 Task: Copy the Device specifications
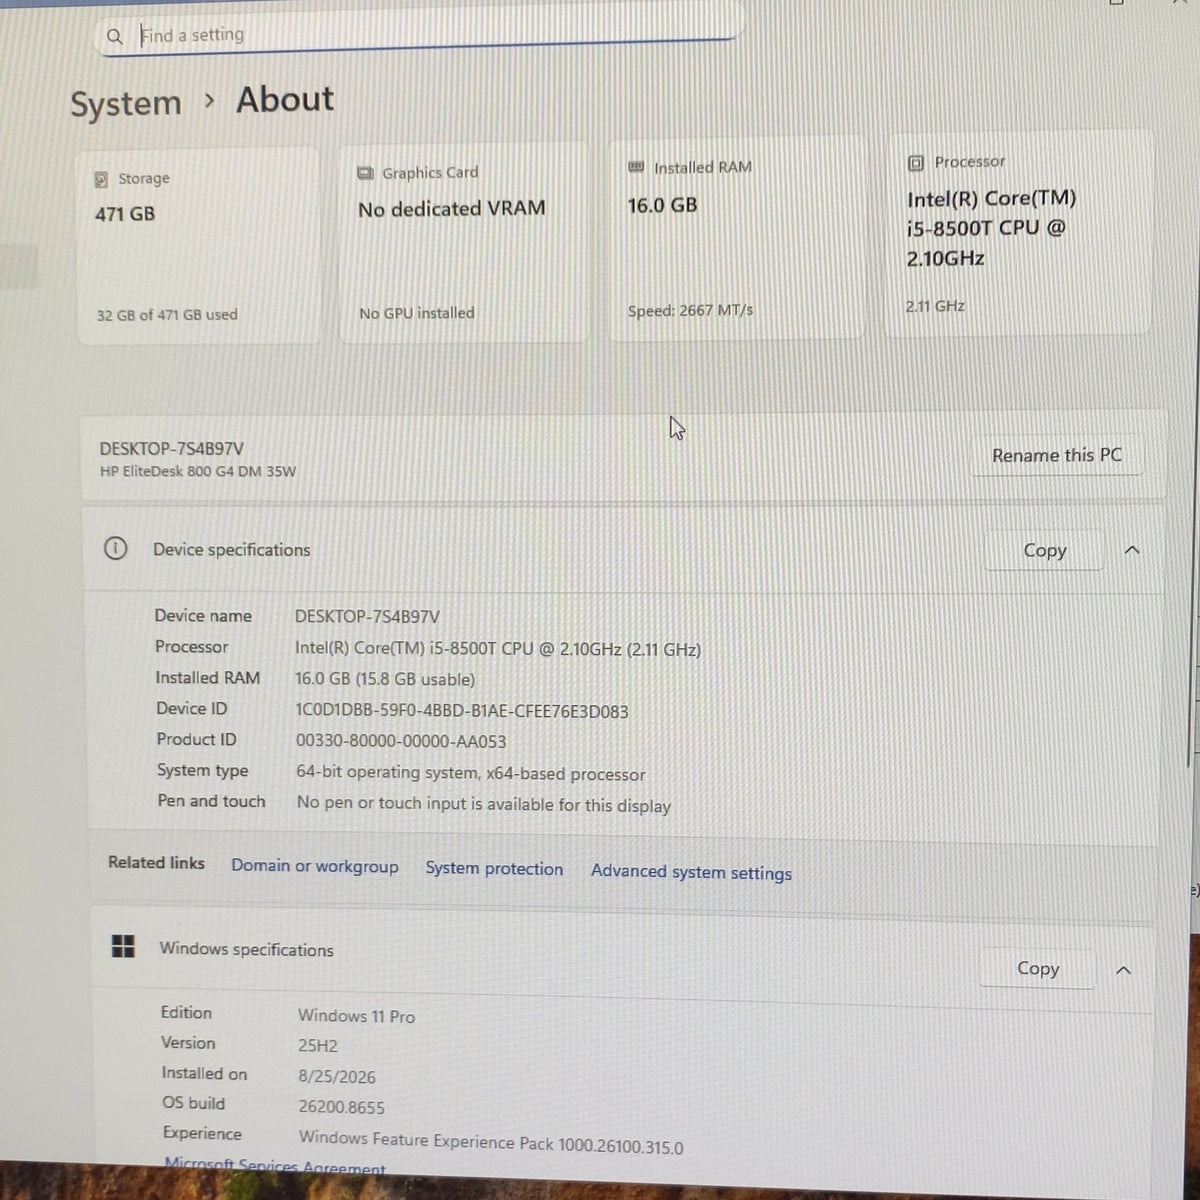pos(1045,551)
